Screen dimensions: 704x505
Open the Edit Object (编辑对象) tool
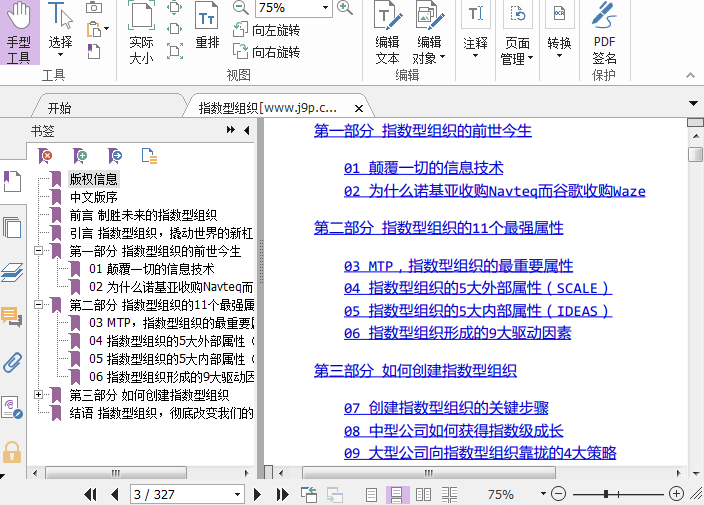click(x=429, y=33)
